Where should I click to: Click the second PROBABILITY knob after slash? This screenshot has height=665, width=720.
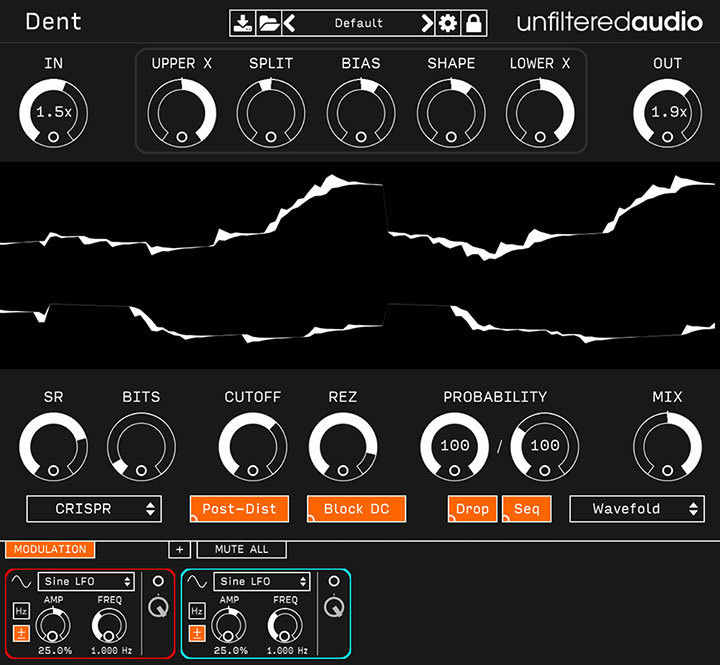tap(545, 446)
